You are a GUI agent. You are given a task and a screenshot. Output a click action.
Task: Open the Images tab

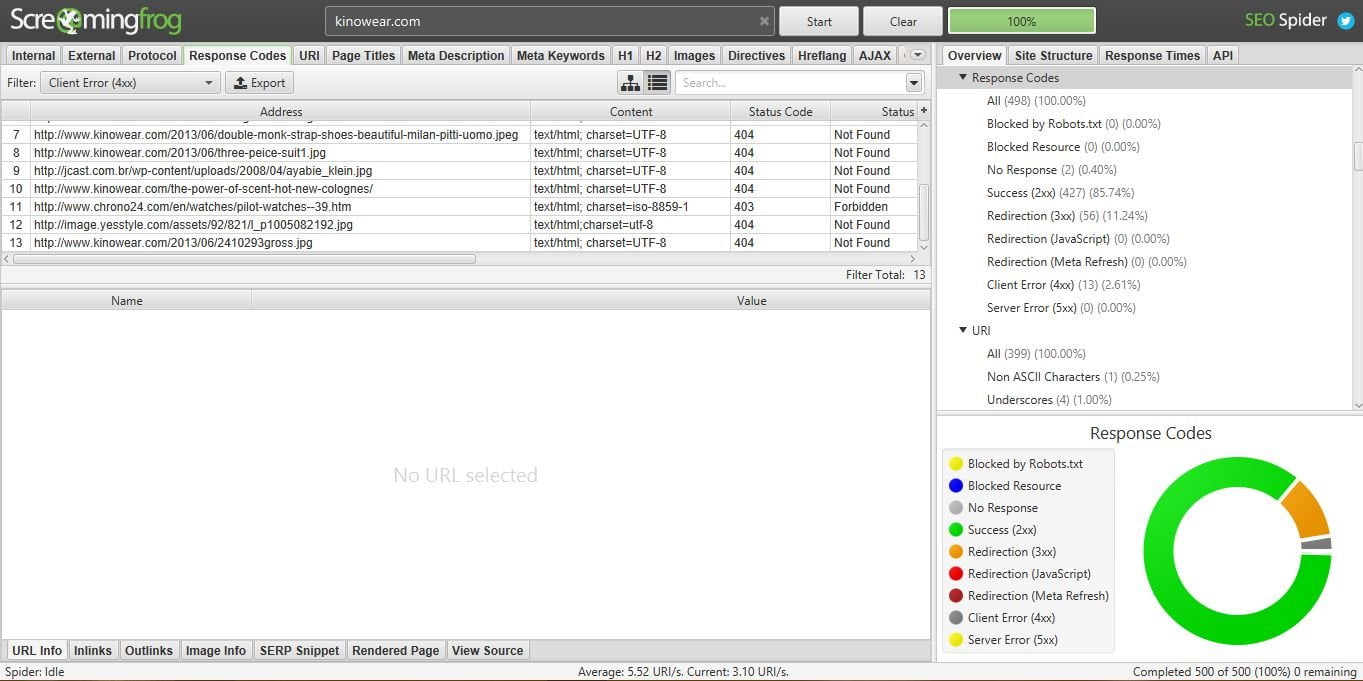pos(694,56)
